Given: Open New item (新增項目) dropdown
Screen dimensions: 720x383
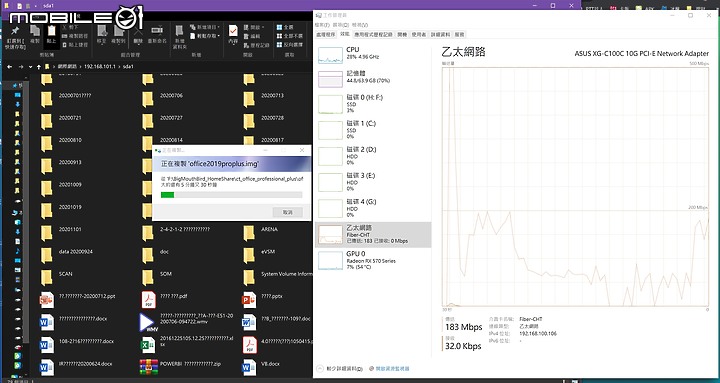Looking at the screenshot, I should pyautogui.click(x=205, y=28).
